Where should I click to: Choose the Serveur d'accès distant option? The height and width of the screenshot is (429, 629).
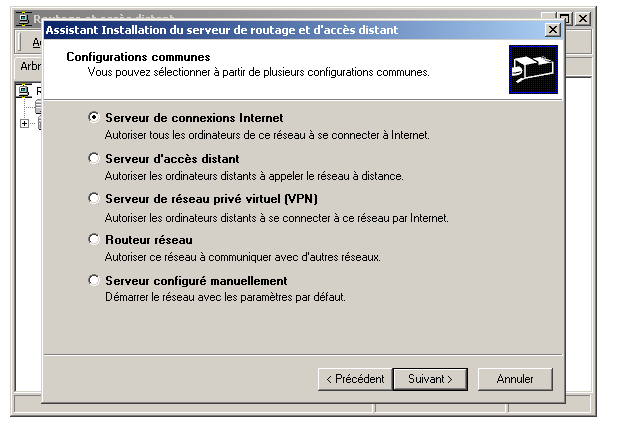94,158
